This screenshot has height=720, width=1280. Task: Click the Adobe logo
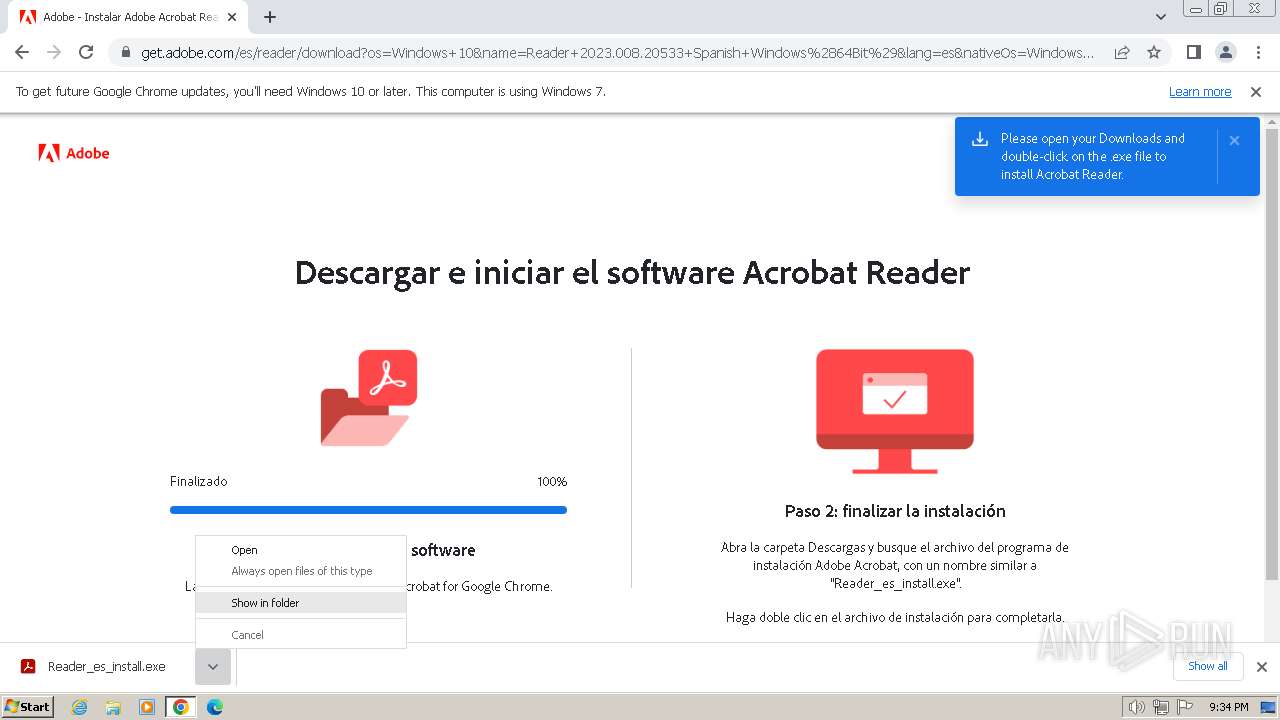(73, 153)
